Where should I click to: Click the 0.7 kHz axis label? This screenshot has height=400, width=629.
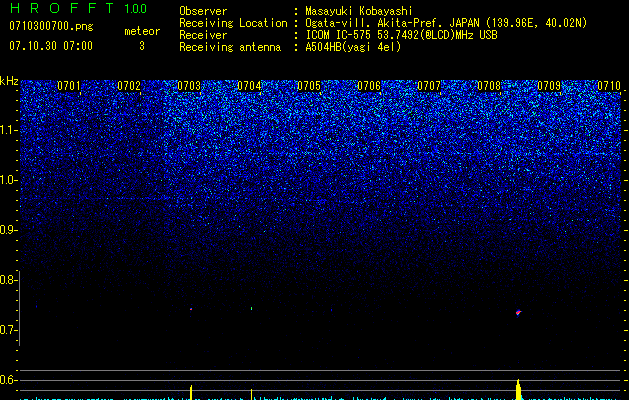pyautogui.click(x=7, y=330)
